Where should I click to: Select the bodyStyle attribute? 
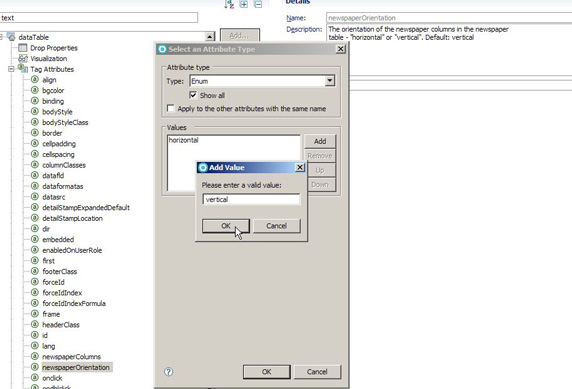tap(57, 112)
